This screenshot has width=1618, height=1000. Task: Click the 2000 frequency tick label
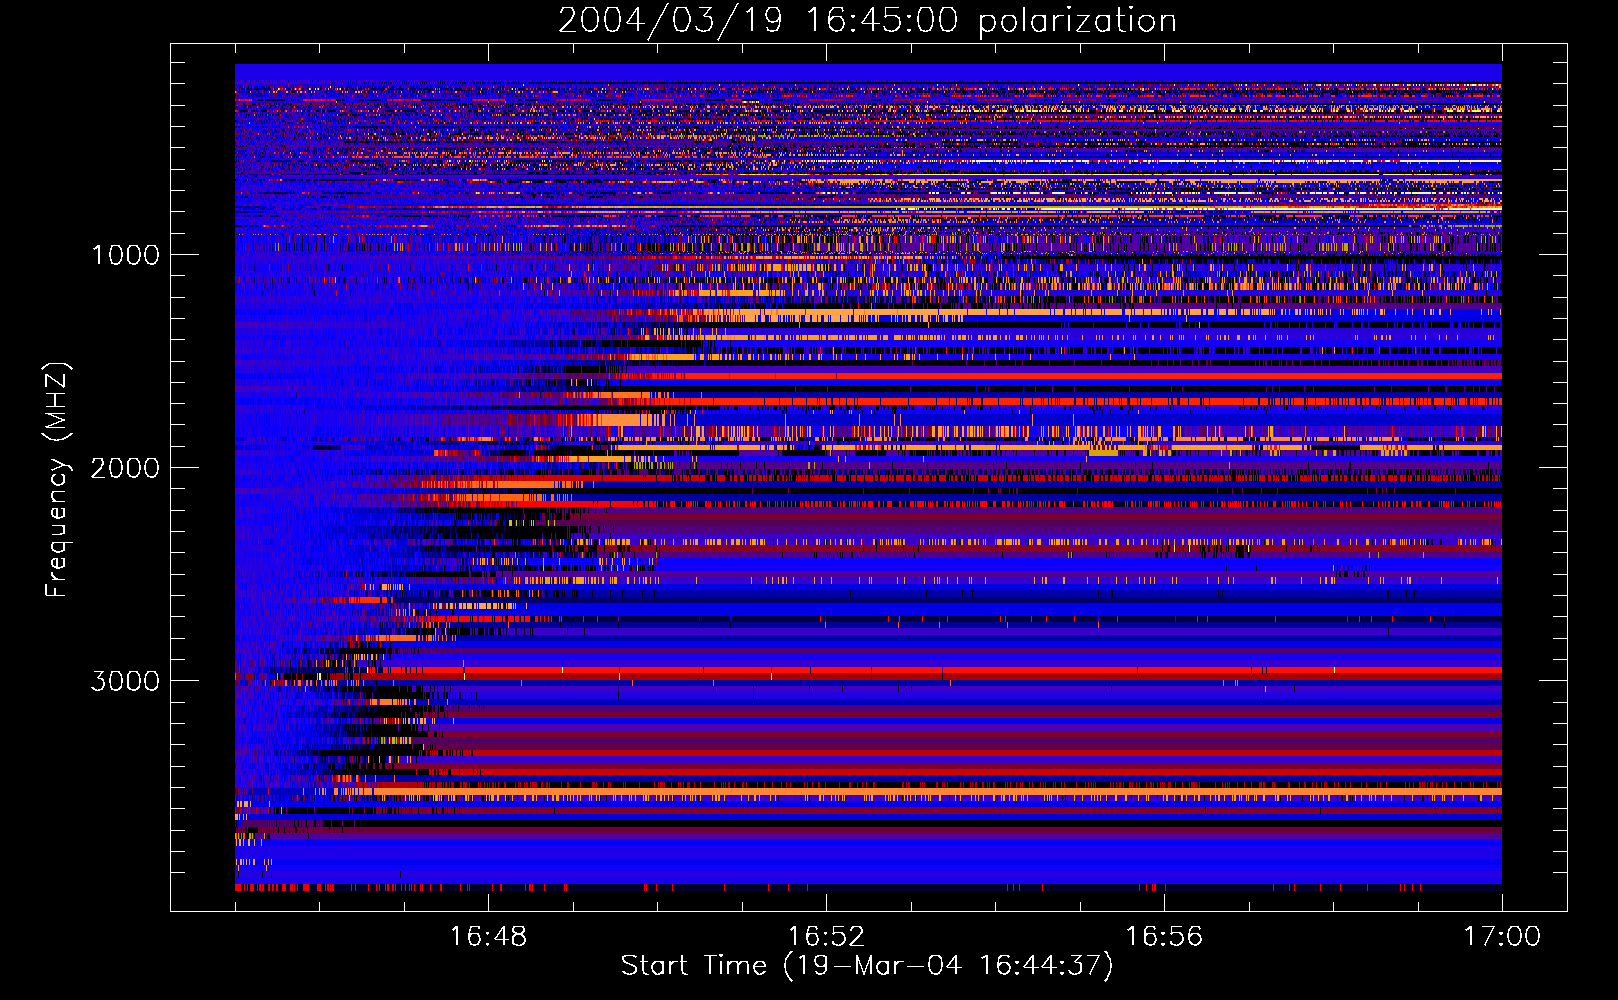[x=125, y=468]
